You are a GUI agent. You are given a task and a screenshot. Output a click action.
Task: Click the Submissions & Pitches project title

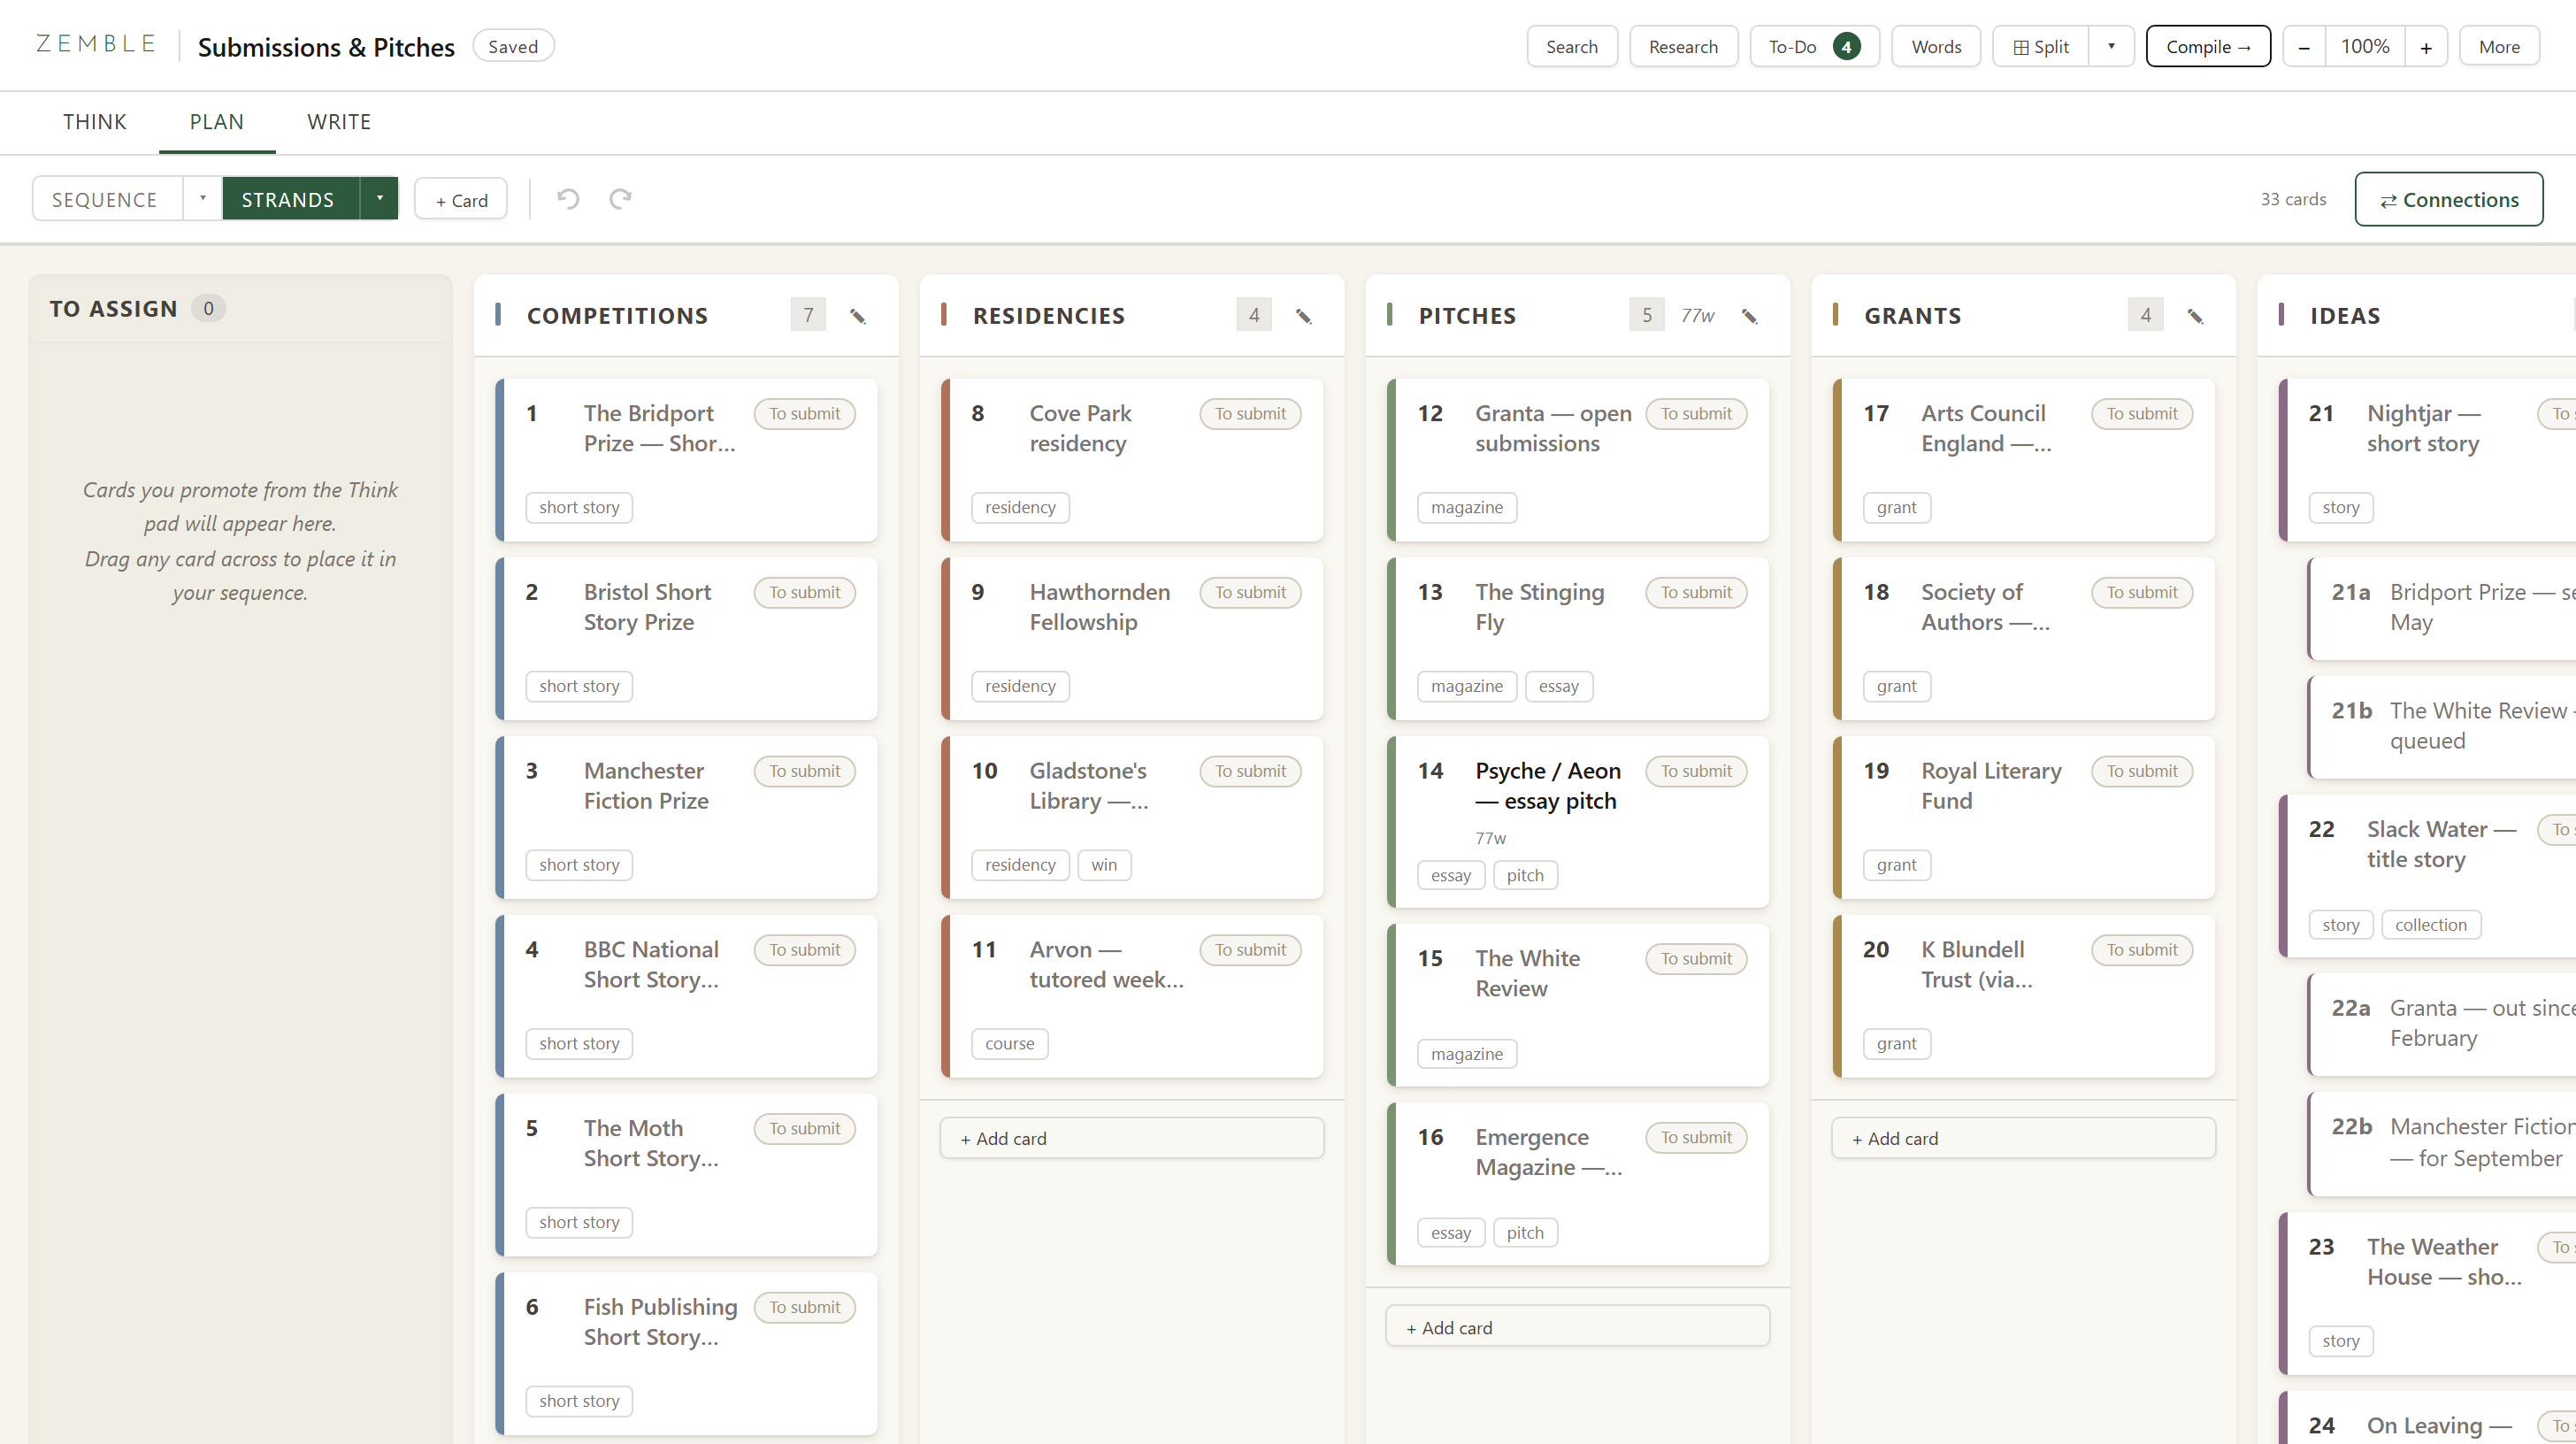point(326,47)
